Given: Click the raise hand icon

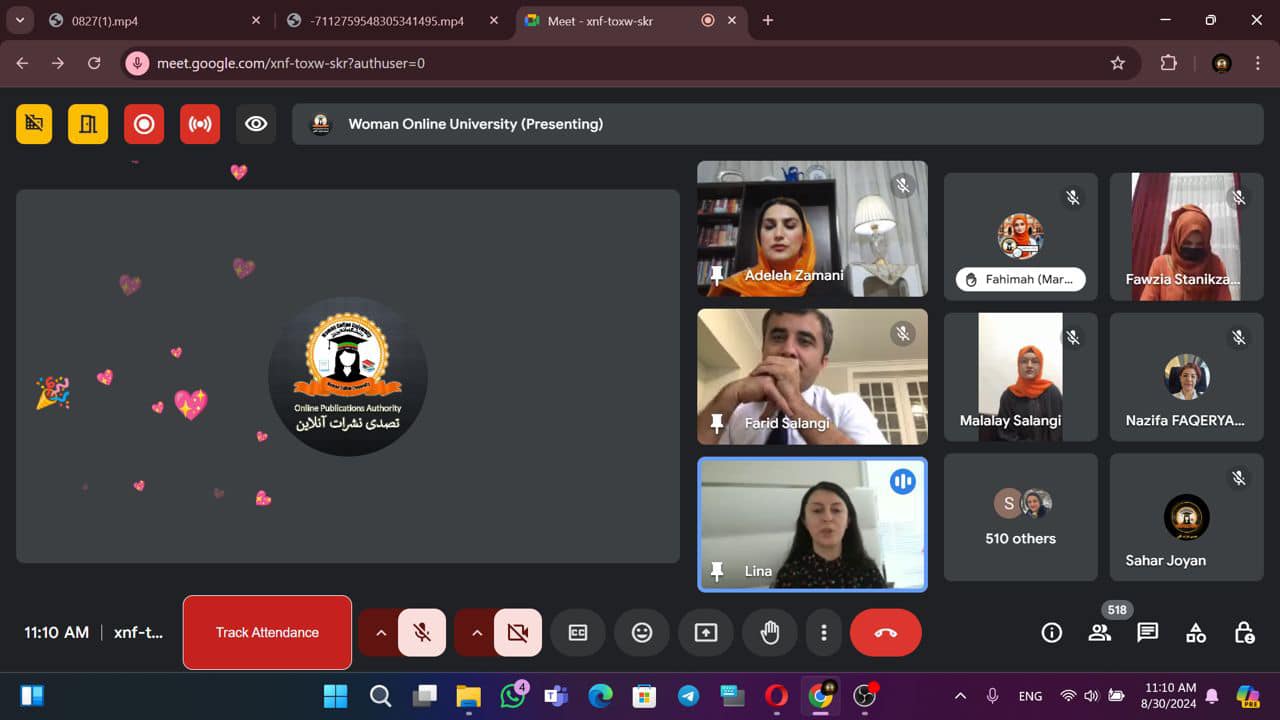Looking at the screenshot, I should click(769, 632).
